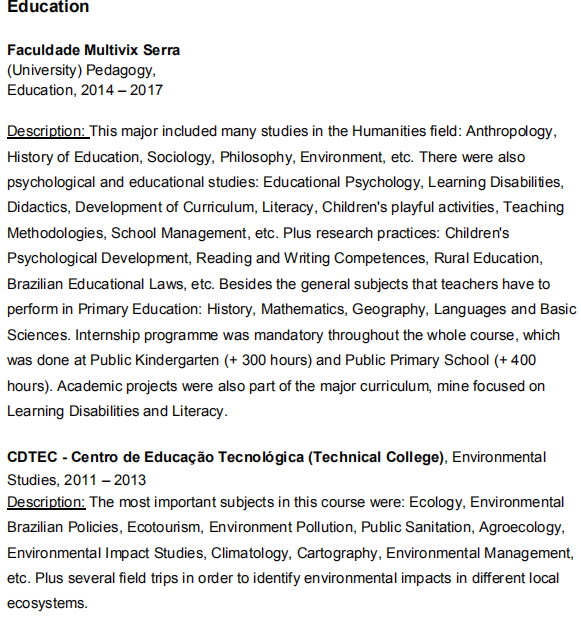This screenshot has height=623, width=581.
Task: Click the word Cartography in CDTEC description
Action: 339,553
